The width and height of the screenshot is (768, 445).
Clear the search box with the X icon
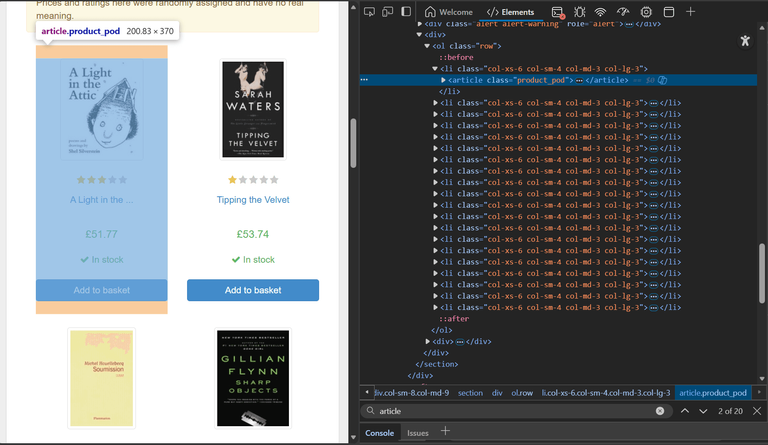coord(660,411)
